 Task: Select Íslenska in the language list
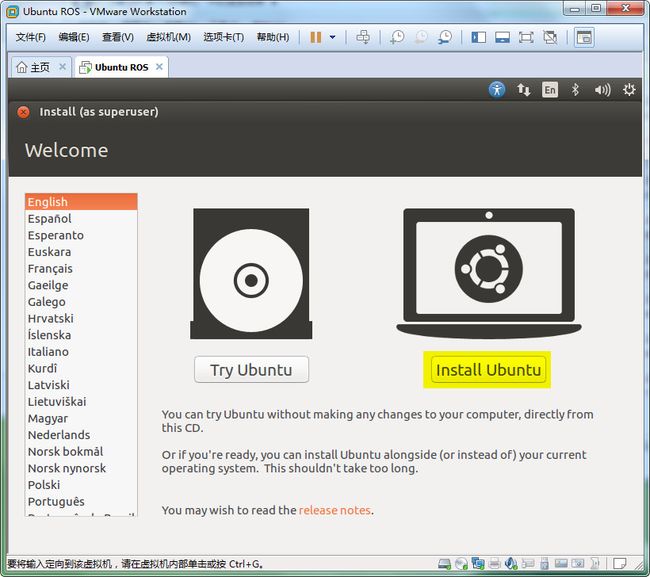point(81,335)
